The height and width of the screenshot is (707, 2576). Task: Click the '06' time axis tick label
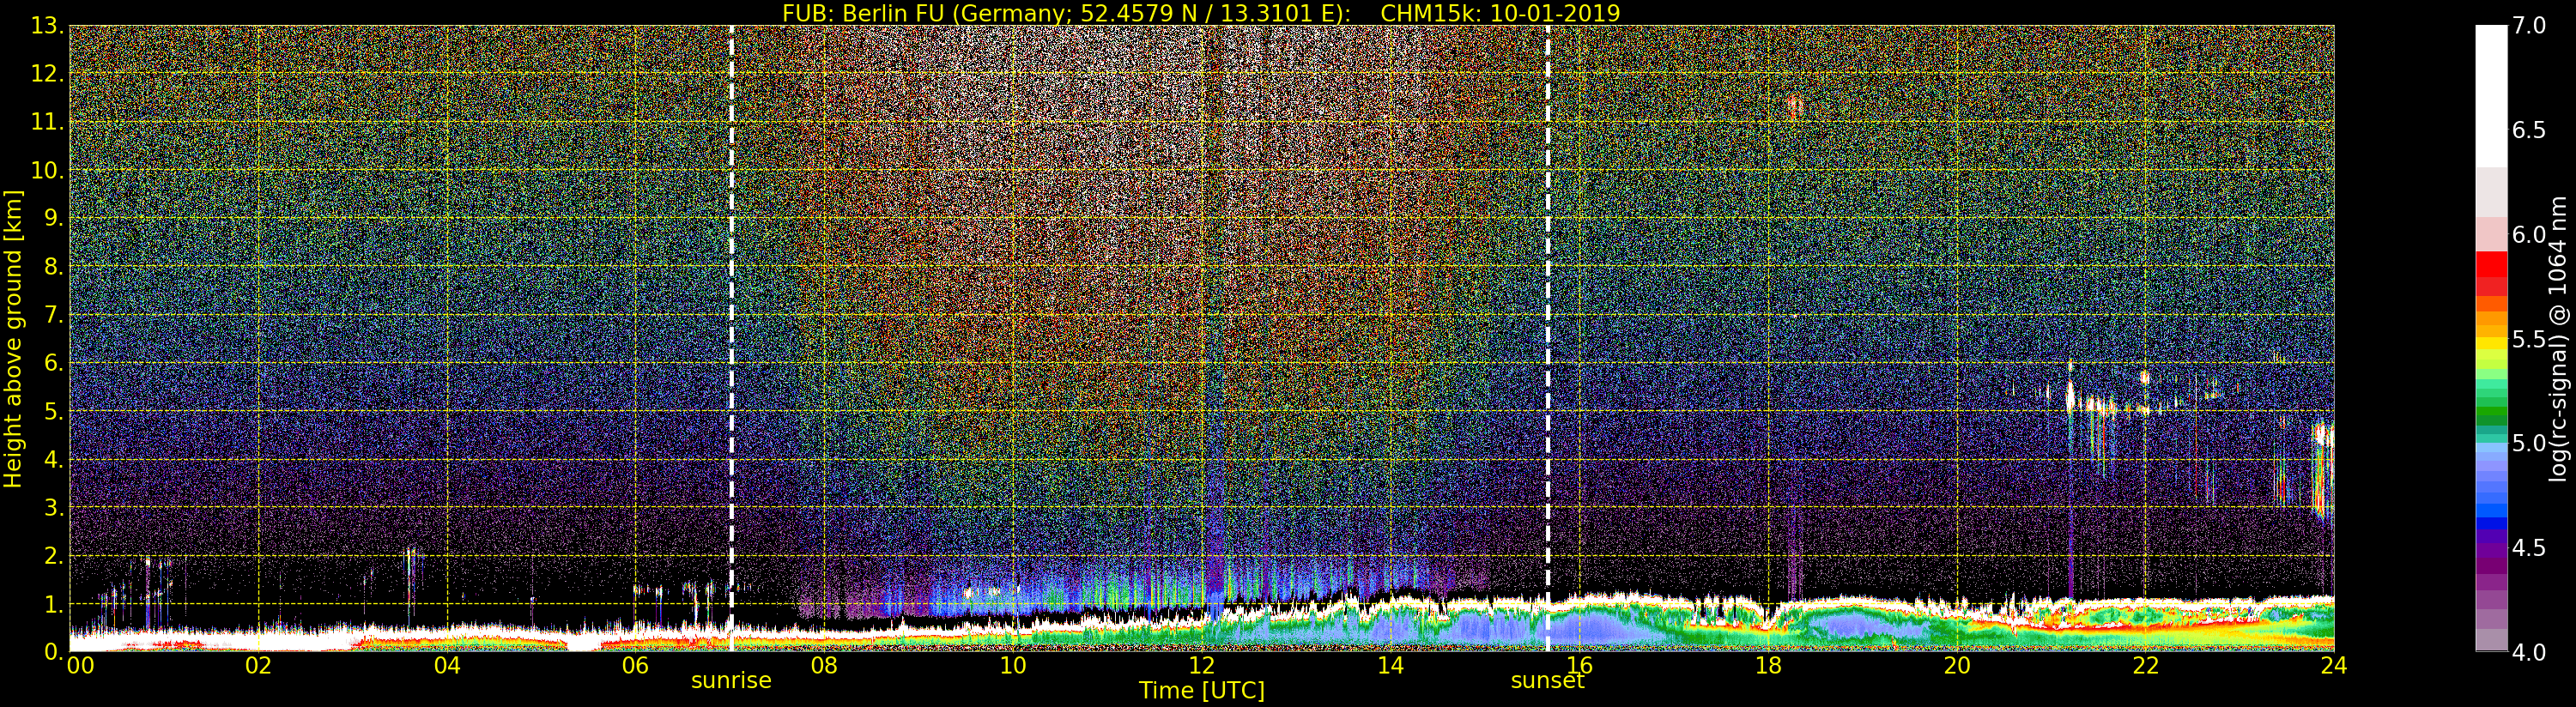coord(635,666)
